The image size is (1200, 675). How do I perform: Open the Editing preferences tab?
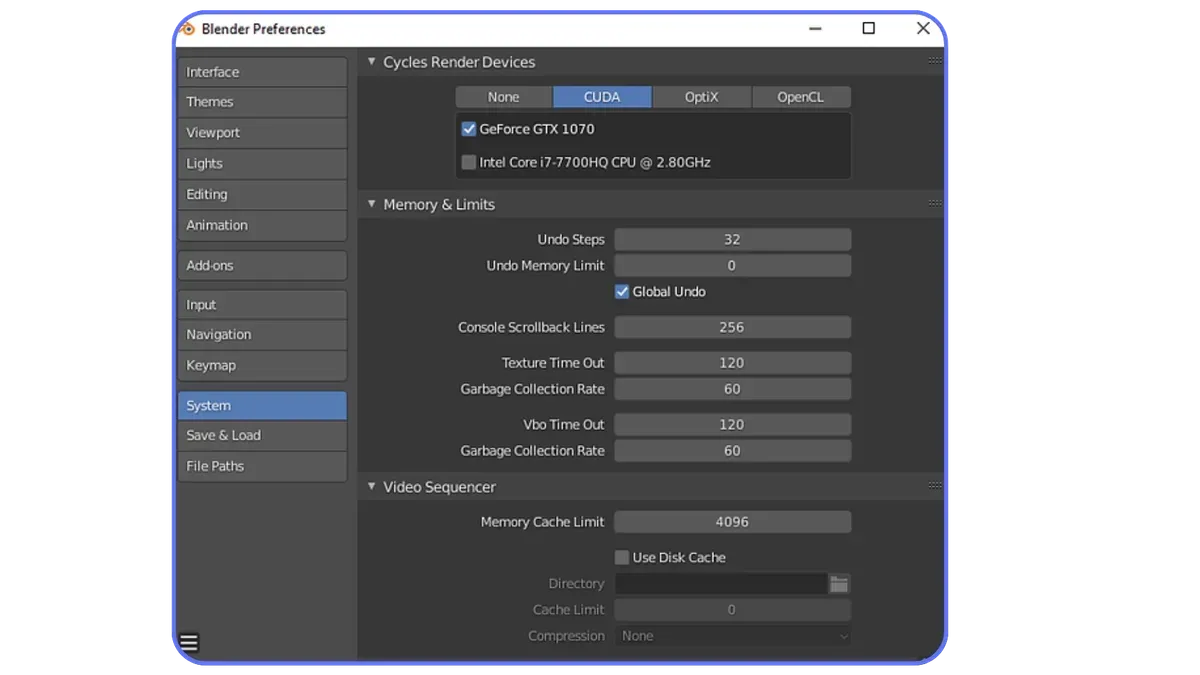pyautogui.click(x=262, y=195)
